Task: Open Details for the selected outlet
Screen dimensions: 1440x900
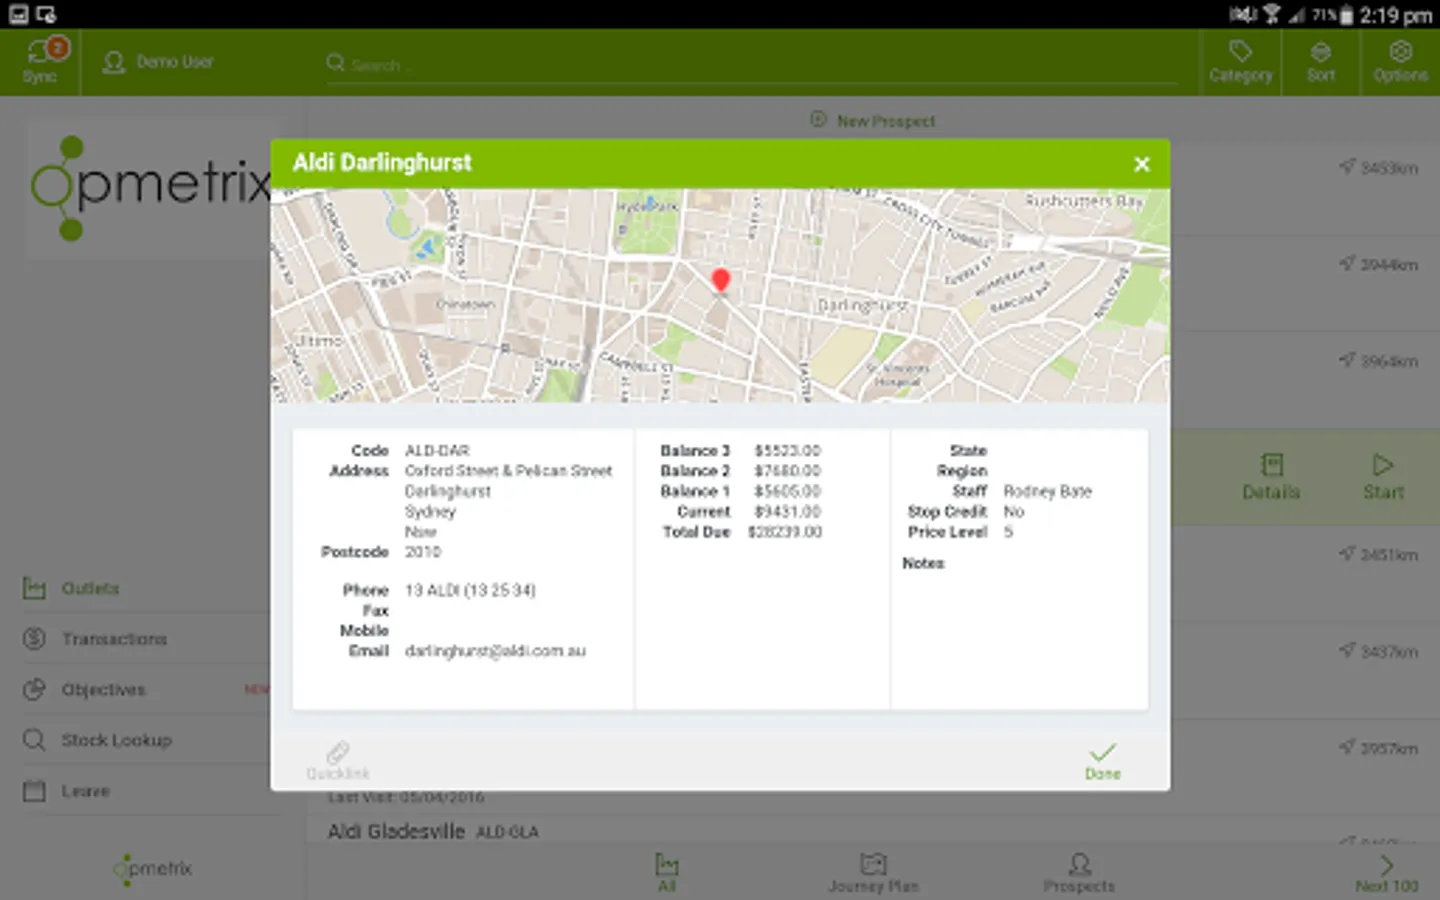Action: point(1271,477)
